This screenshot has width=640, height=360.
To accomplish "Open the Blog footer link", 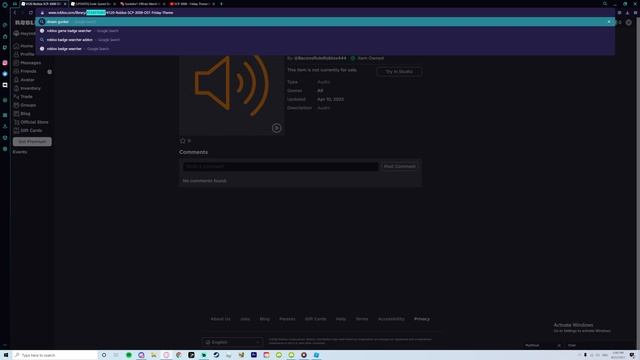I will click(x=264, y=319).
